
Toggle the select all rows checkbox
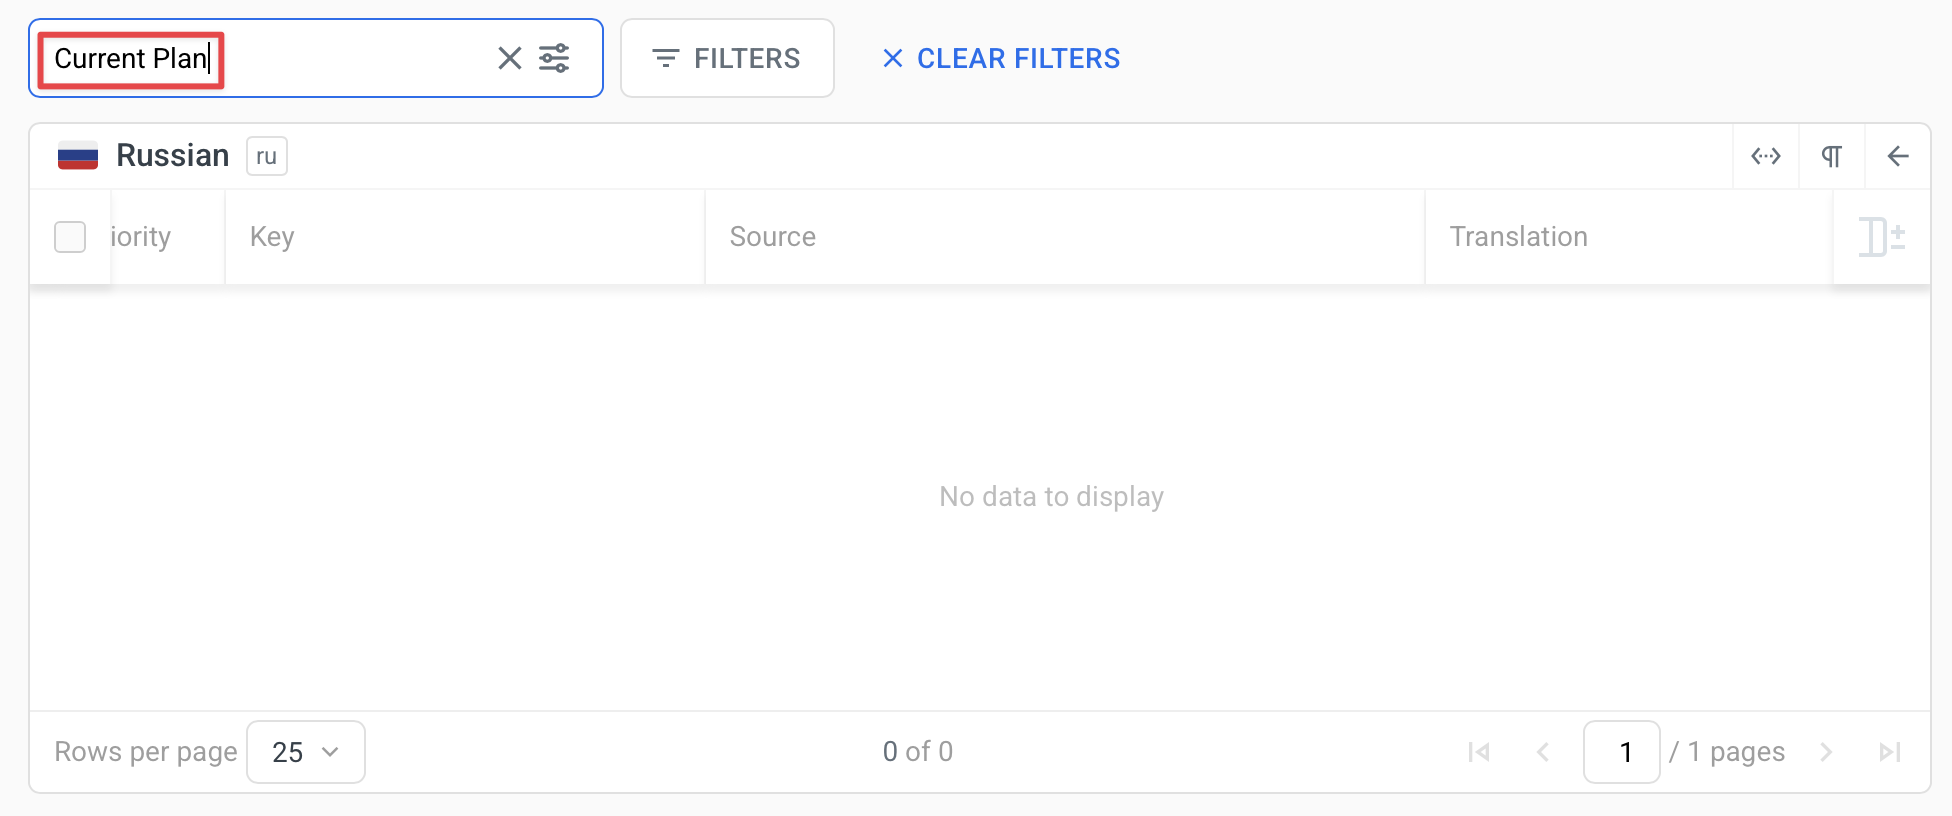pos(70,237)
